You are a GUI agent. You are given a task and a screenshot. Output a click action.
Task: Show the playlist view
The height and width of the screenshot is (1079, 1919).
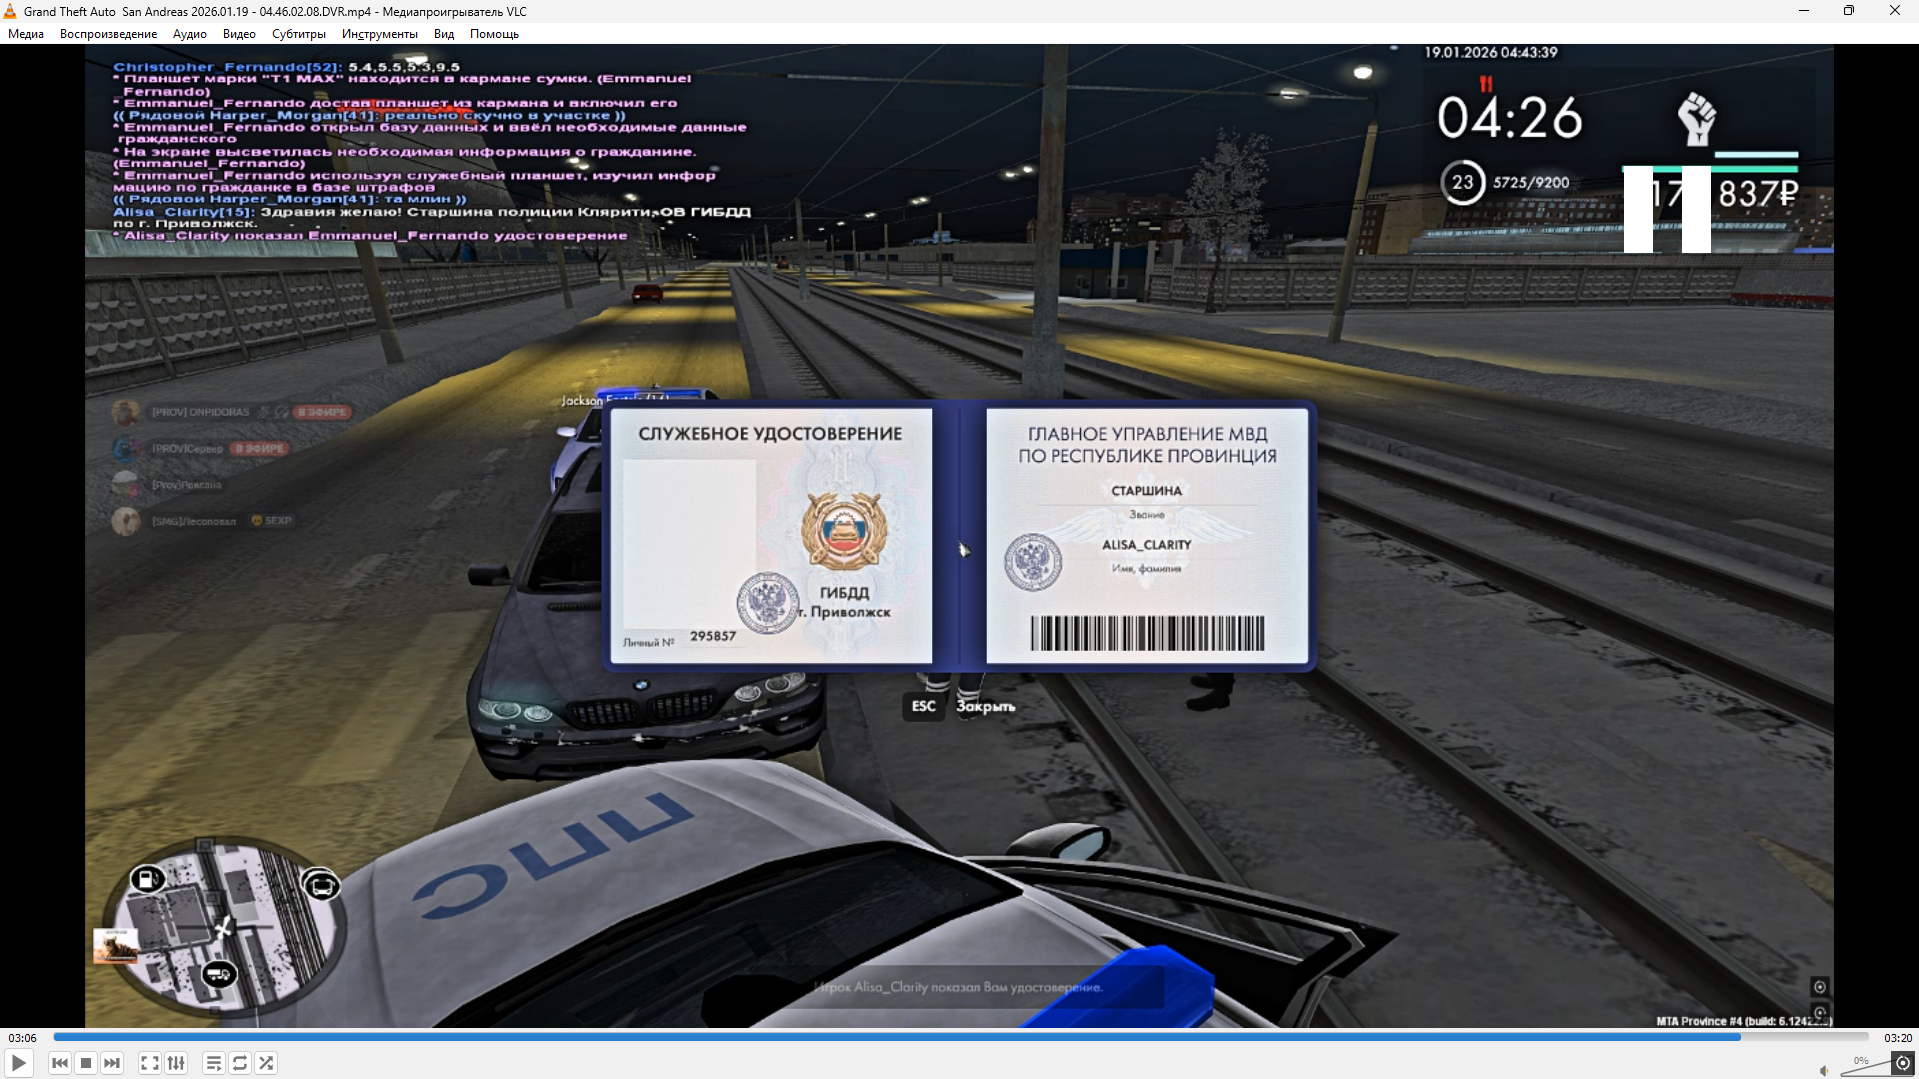[214, 1063]
